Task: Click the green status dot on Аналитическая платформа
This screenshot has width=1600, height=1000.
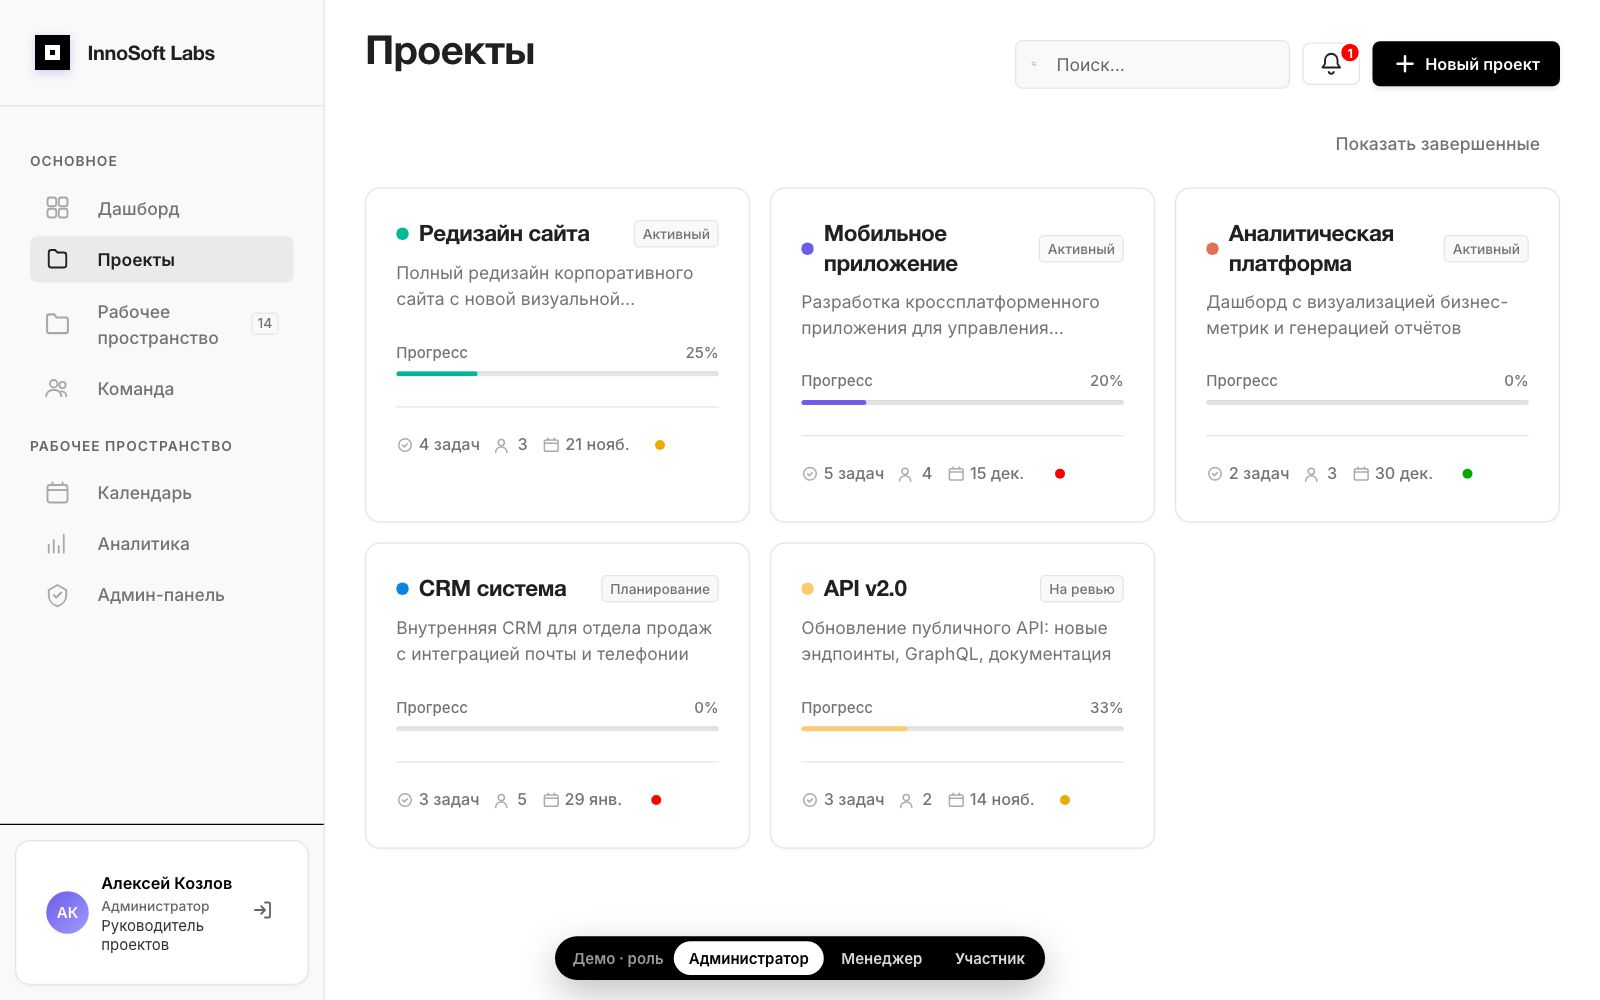Action: (1467, 474)
